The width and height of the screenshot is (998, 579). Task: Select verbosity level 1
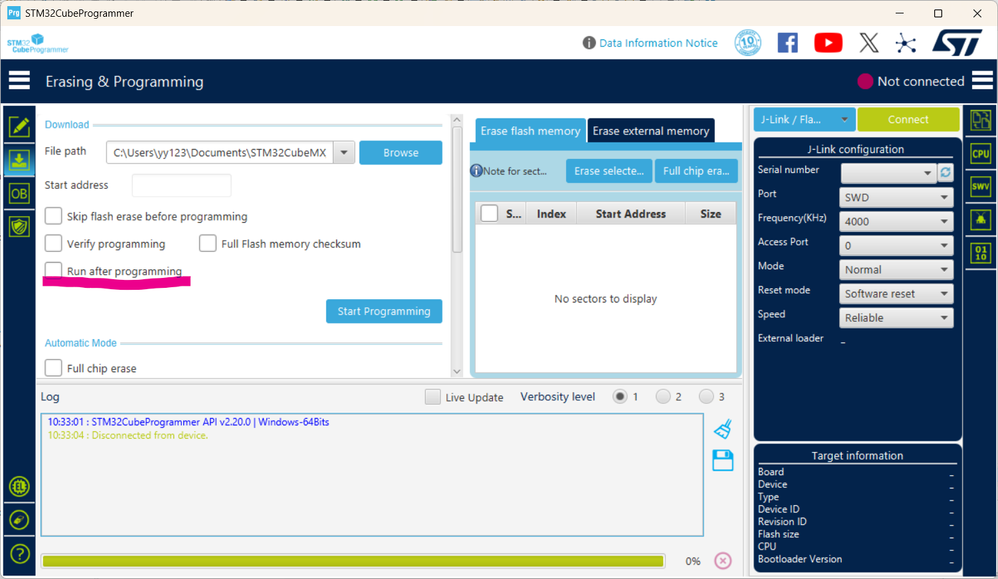pos(620,396)
